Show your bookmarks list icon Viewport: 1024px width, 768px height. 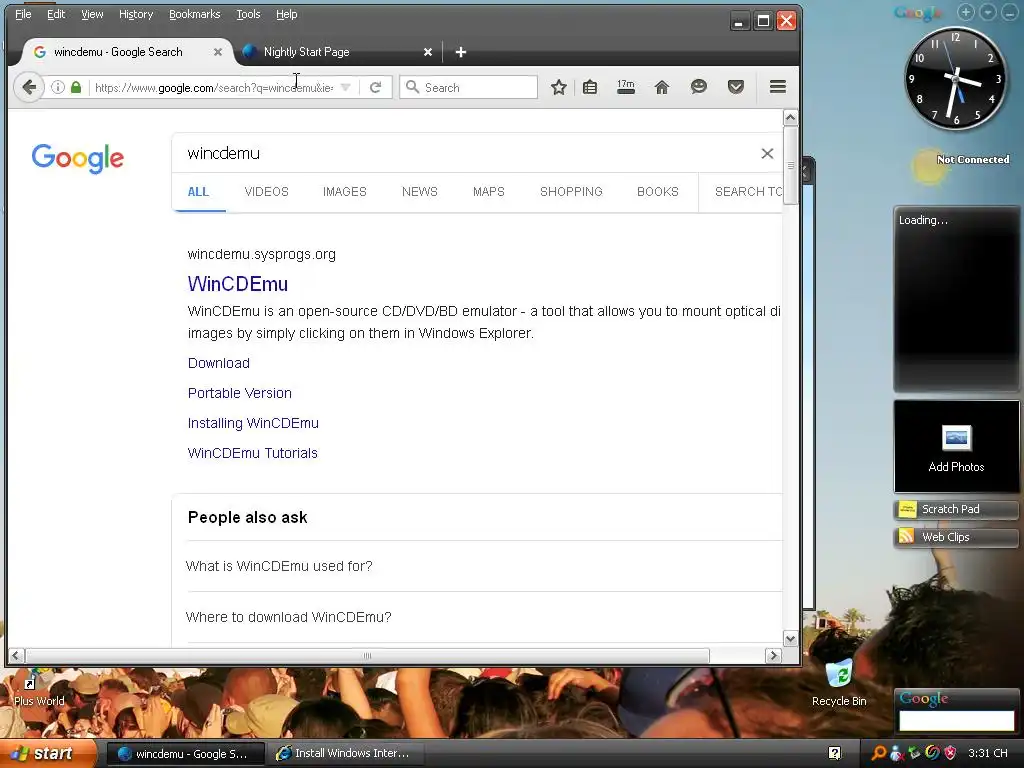coord(590,87)
